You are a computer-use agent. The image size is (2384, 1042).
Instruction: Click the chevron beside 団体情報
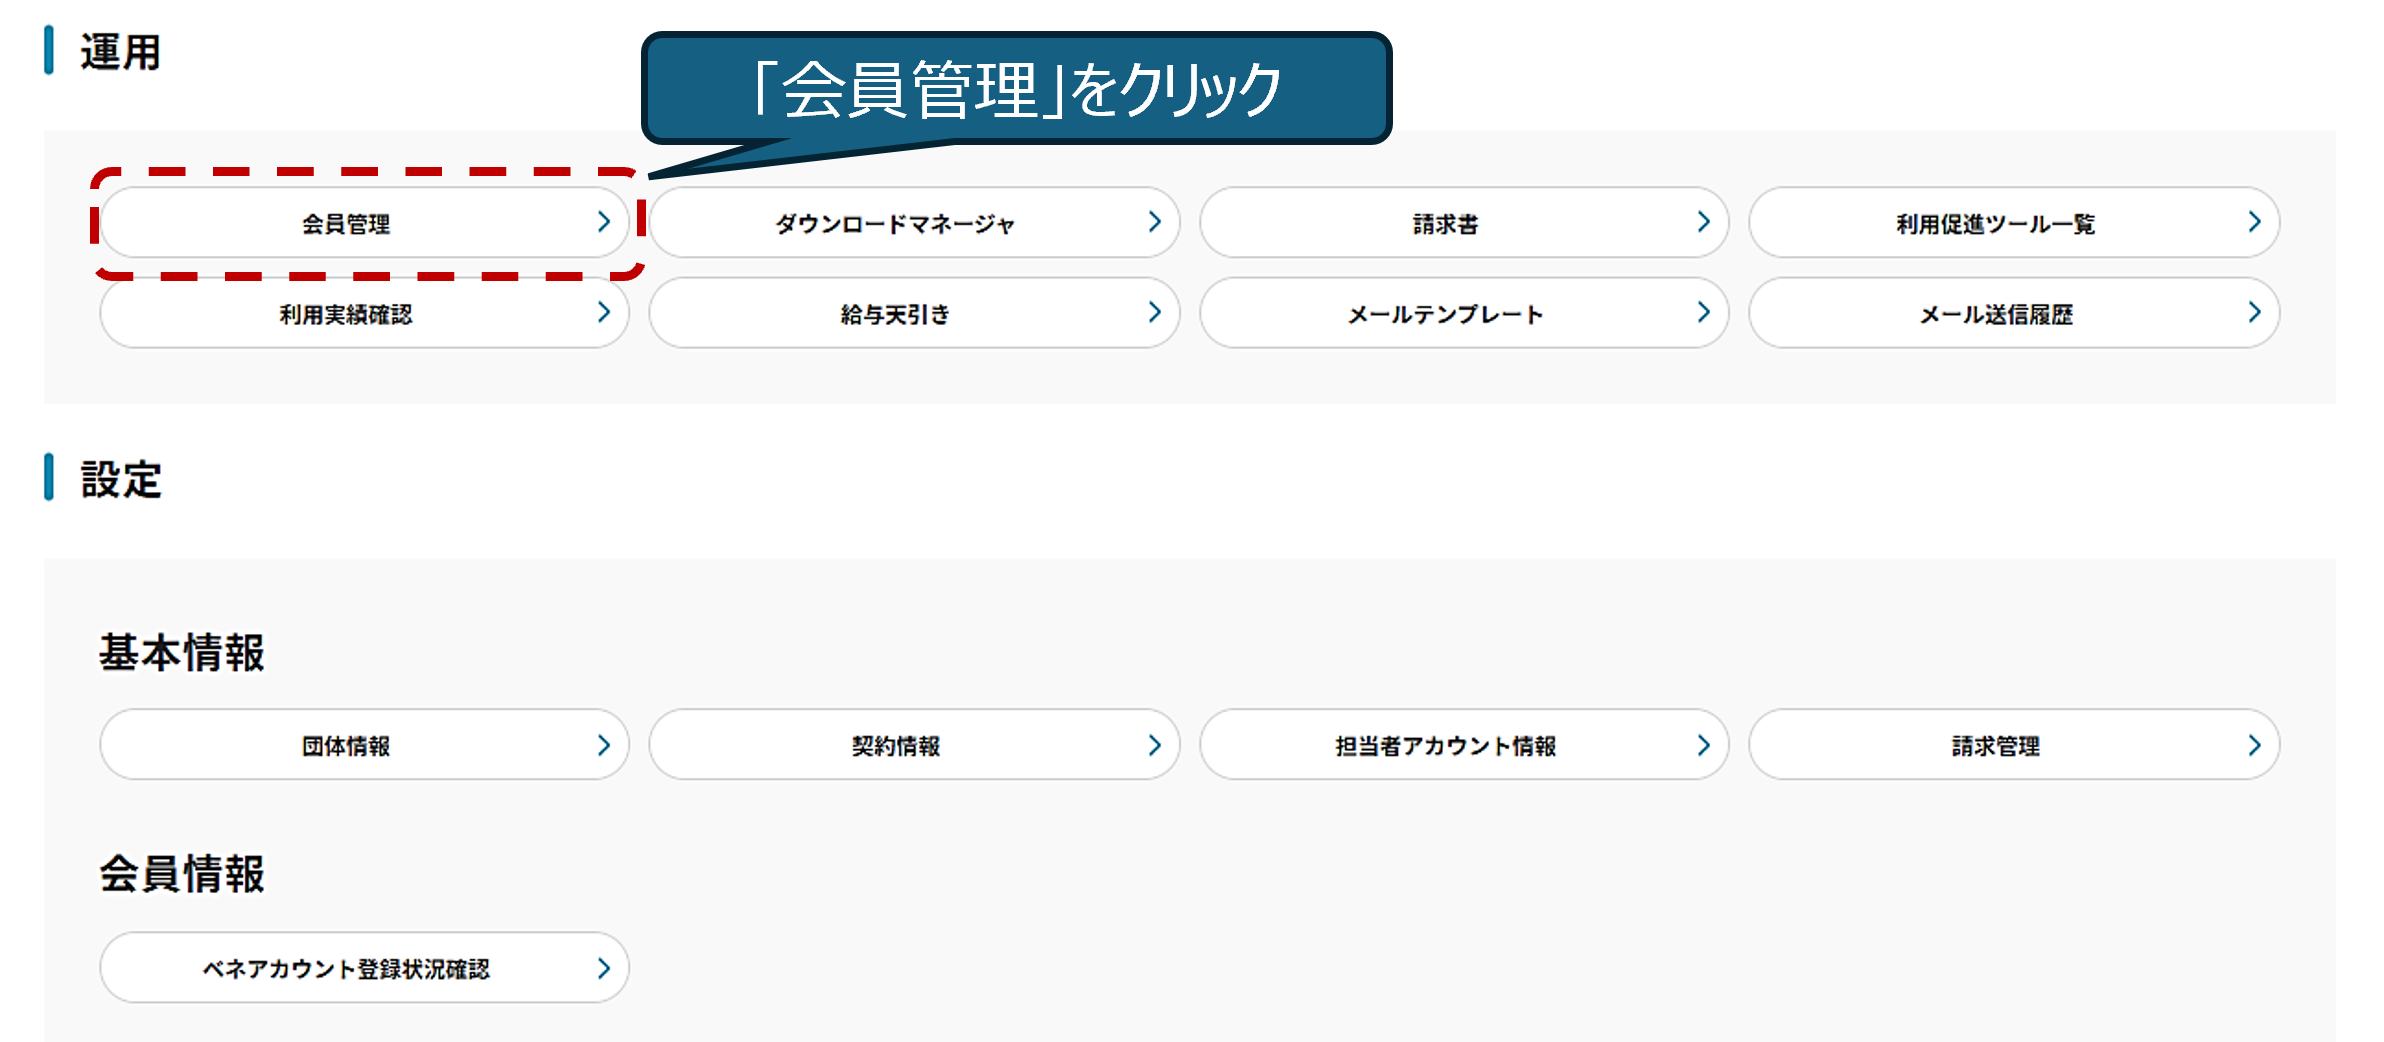click(x=604, y=745)
